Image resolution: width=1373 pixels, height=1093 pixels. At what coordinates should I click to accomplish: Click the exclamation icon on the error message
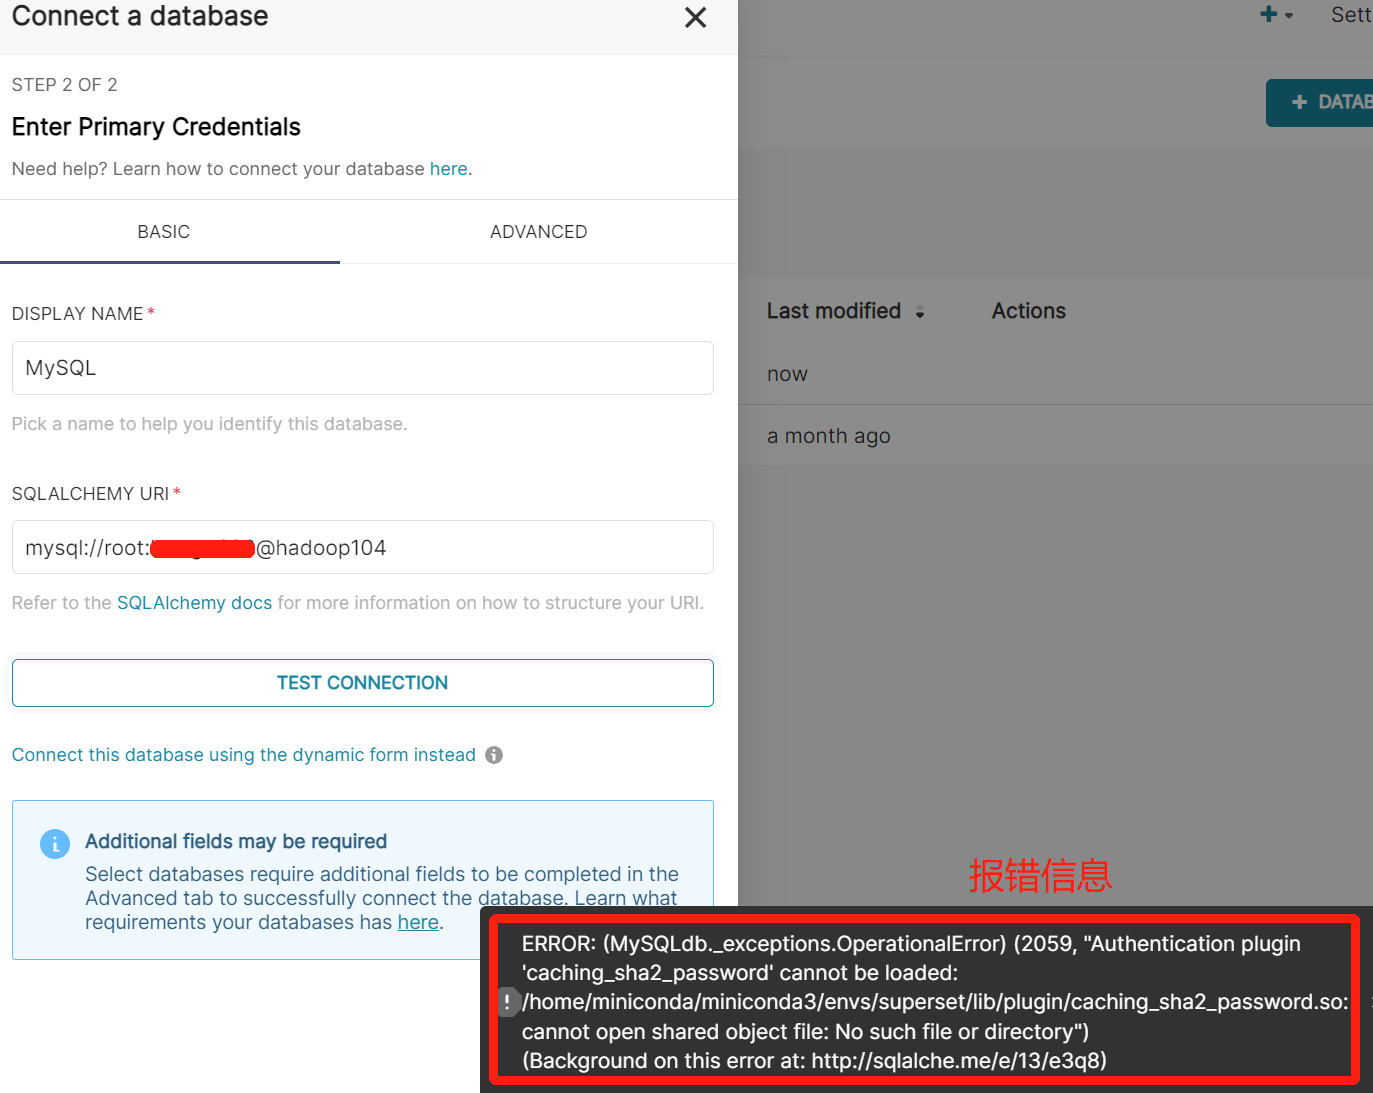pos(507,1001)
